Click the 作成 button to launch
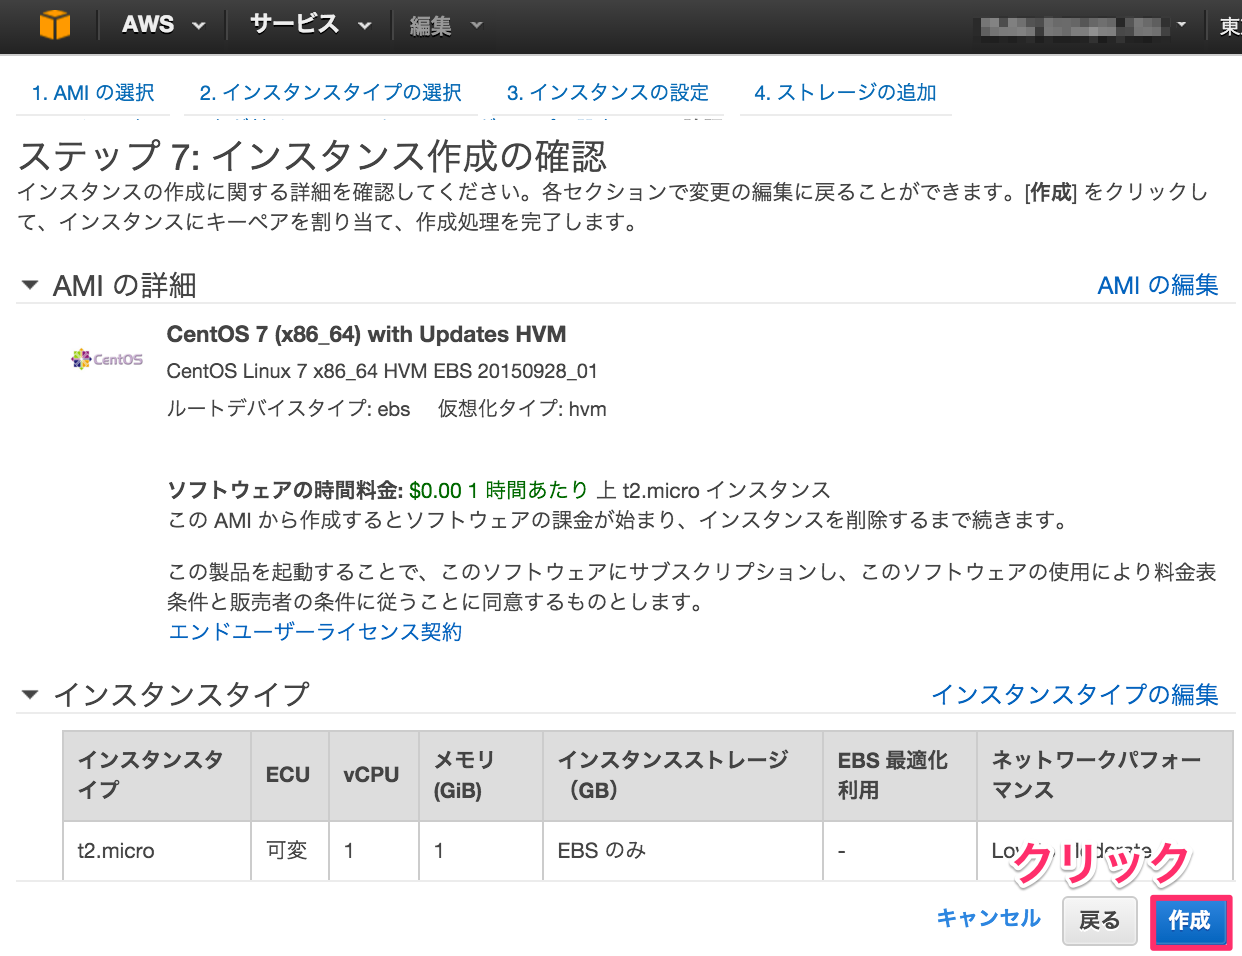 tap(1190, 921)
